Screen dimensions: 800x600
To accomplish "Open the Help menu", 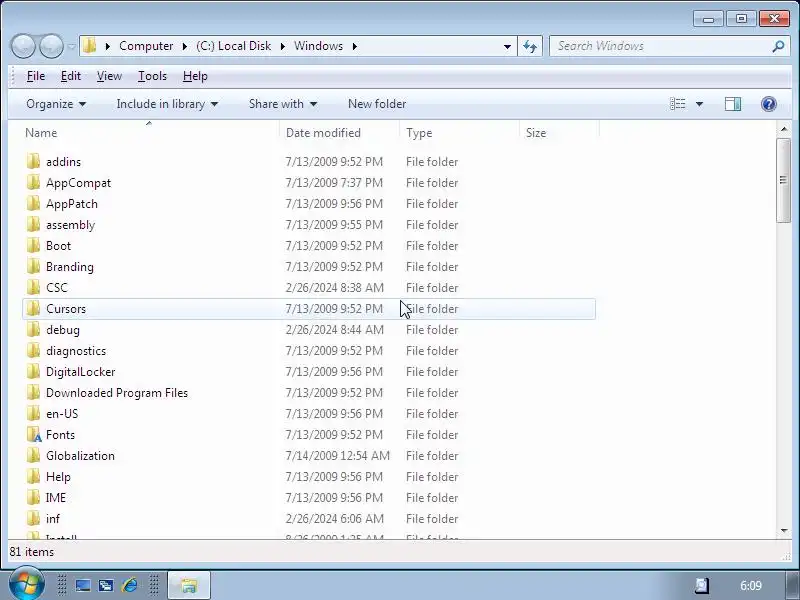I will (195, 76).
